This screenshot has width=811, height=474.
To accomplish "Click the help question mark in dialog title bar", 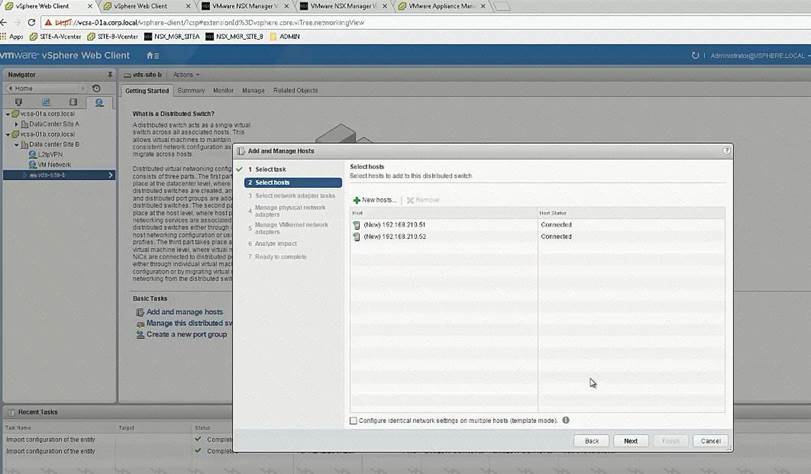I will (725, 149).
